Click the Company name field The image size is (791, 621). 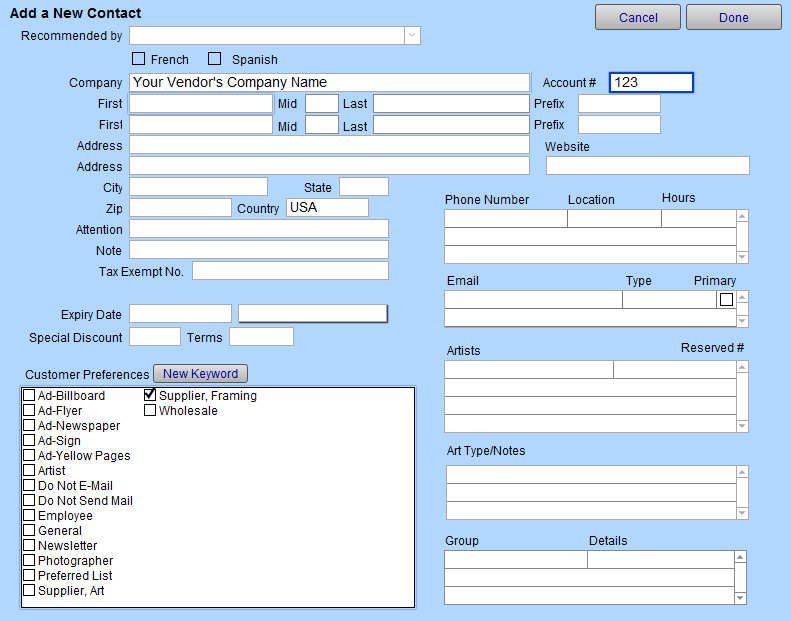click(x=329, y=82)
